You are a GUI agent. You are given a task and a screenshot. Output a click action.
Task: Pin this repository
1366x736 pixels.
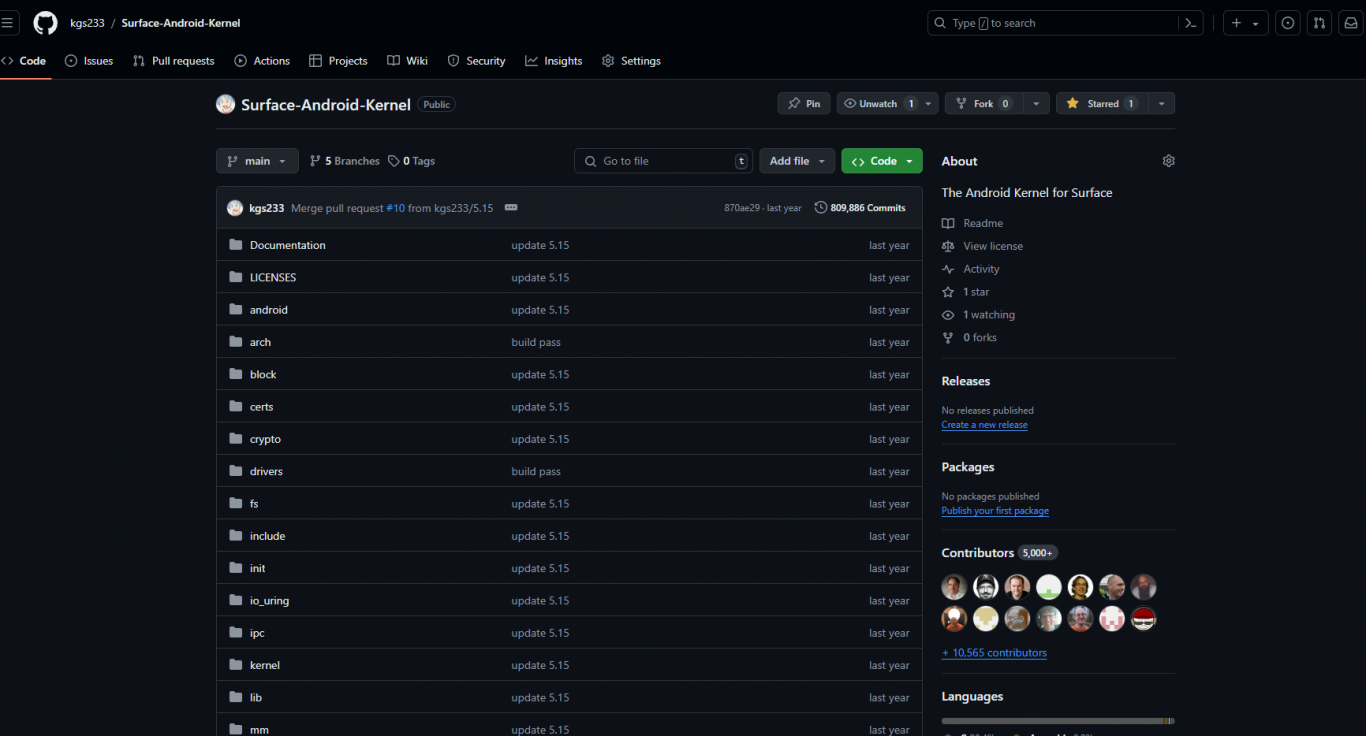coord(804,104)
